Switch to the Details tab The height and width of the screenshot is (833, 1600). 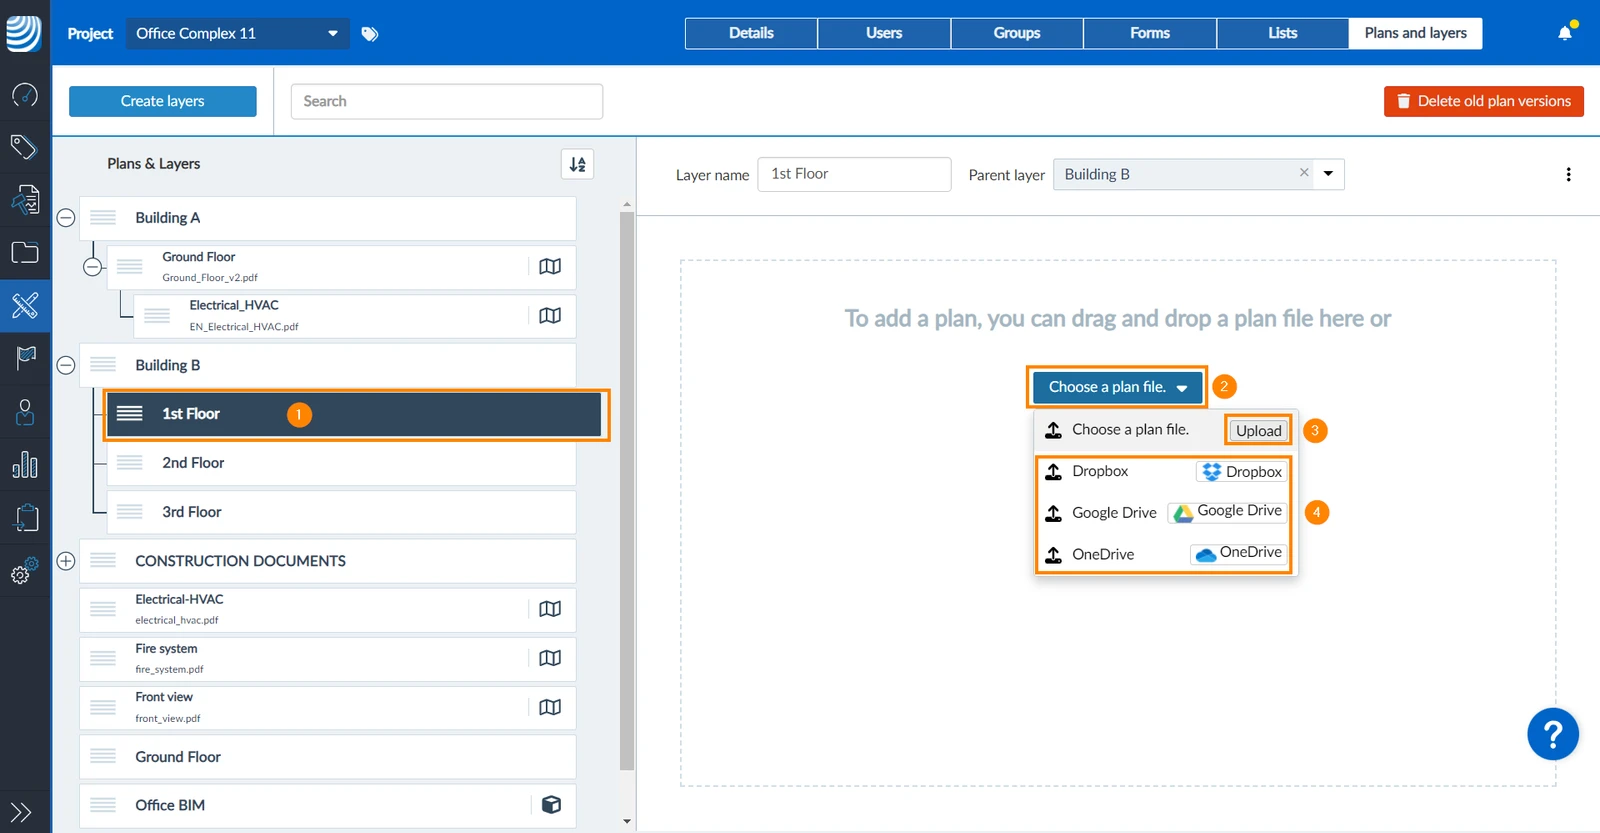[751, 33]
